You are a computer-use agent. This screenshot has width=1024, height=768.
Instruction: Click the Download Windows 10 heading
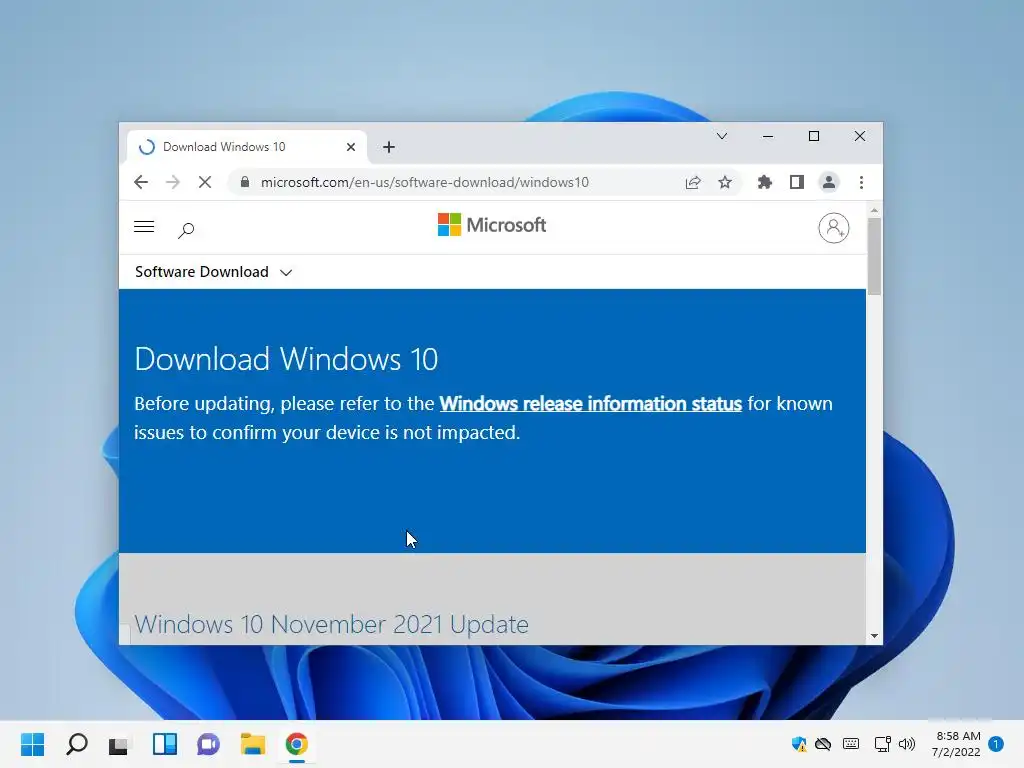(286, 359)
